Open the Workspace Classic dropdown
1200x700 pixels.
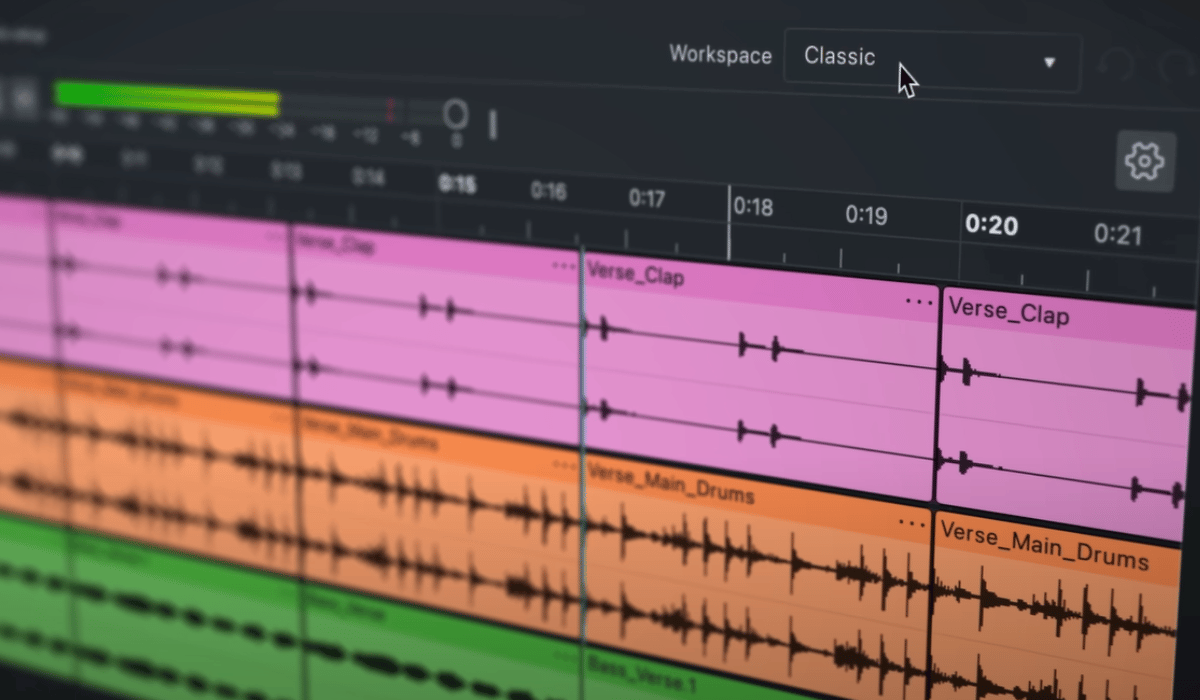[932, 58]
